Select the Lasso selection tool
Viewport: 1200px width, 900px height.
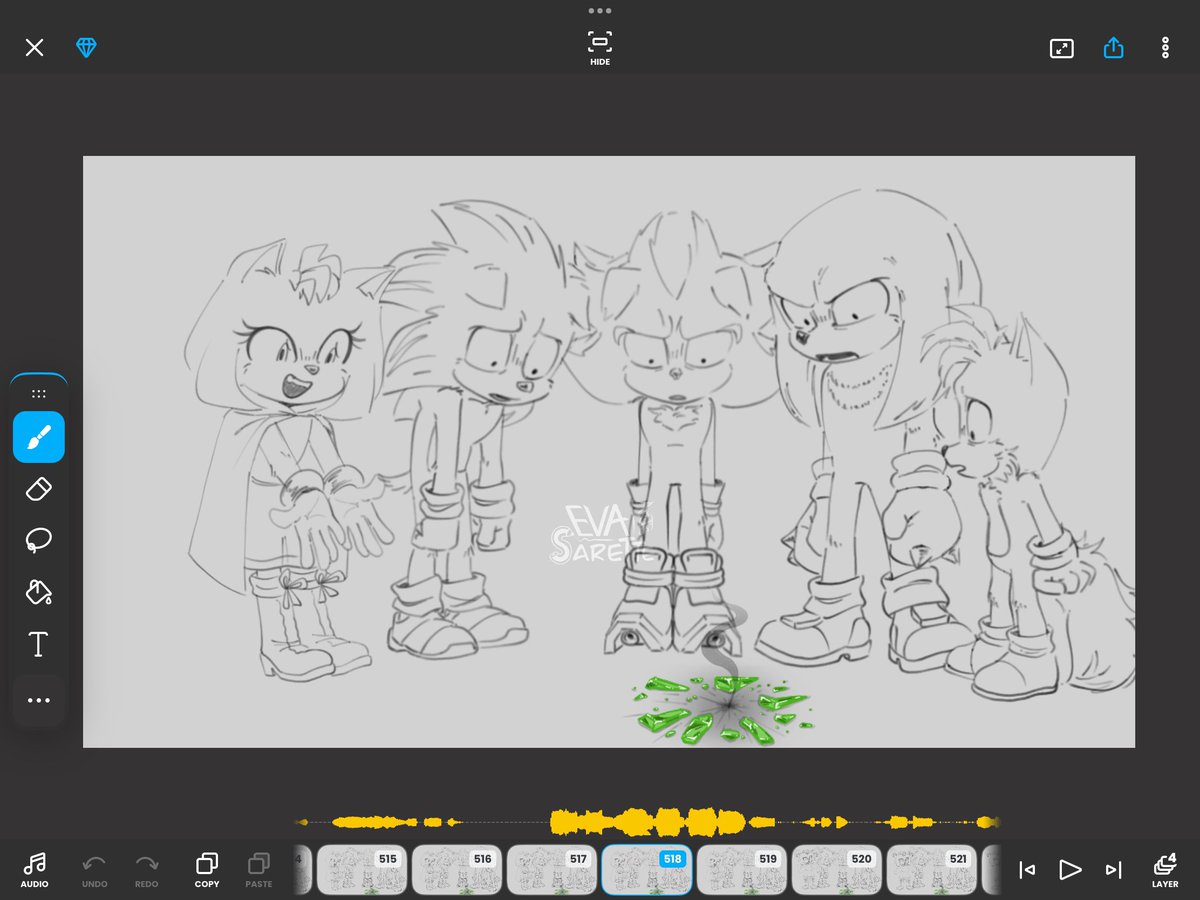(x=39, y=541)
